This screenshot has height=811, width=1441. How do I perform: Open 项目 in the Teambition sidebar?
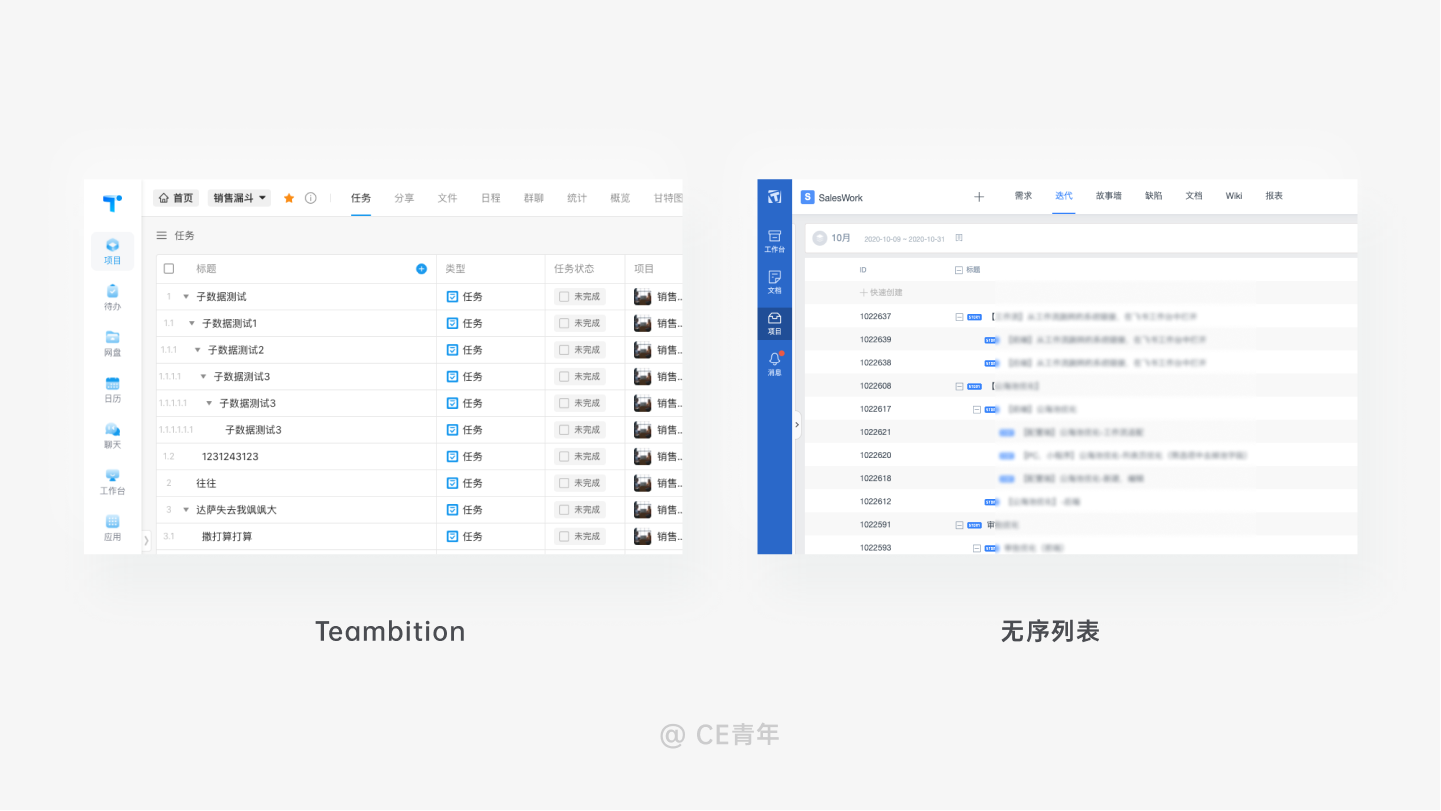[x=112, y=251]
